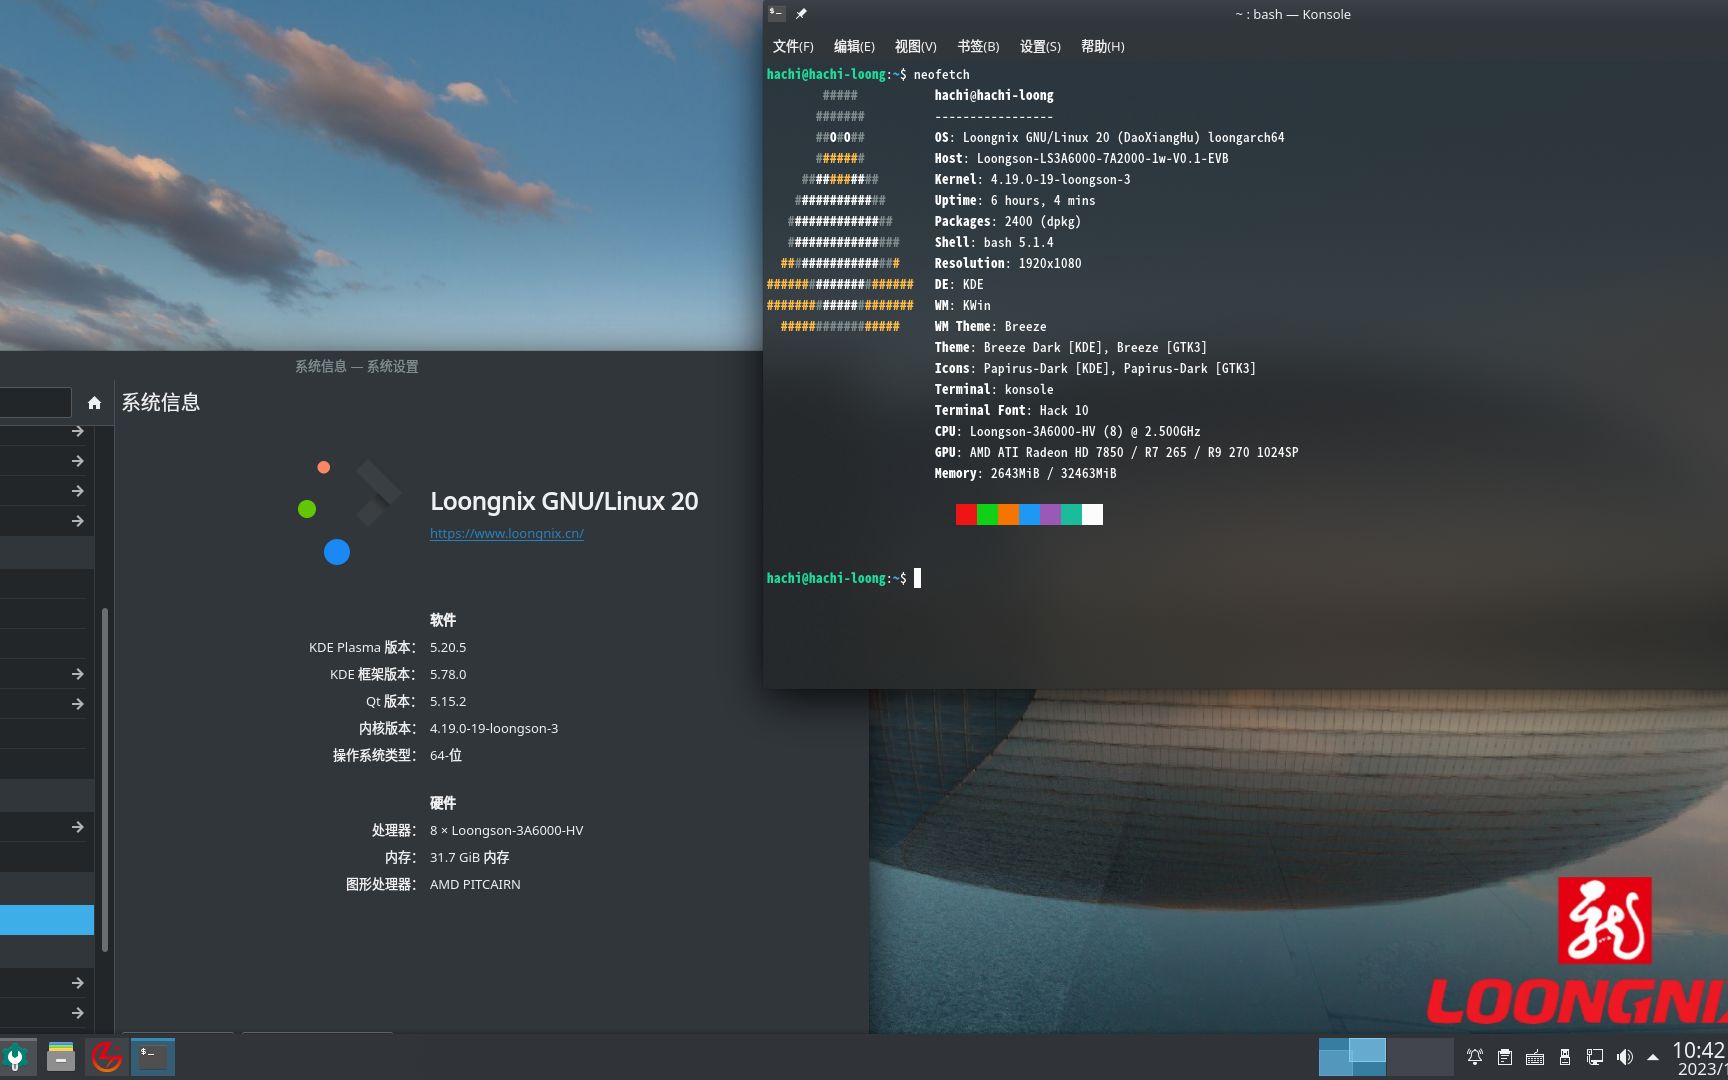Pin the Konsole window using the pin icon
This screenshot has height=1080, width=1728.
pos(800,13)
